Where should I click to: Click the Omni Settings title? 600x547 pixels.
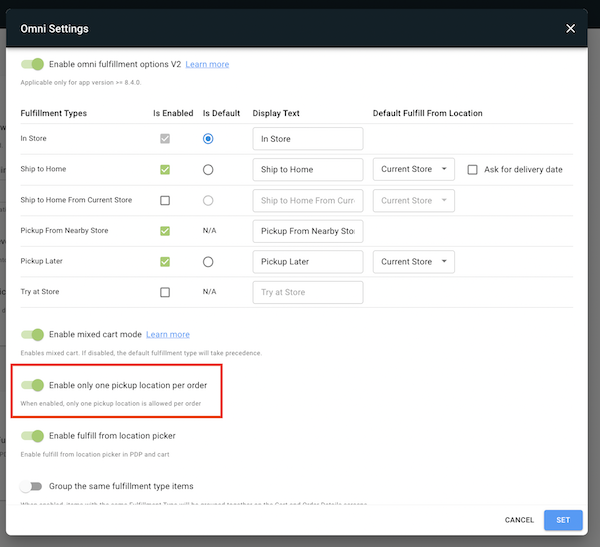coord(54,29)
